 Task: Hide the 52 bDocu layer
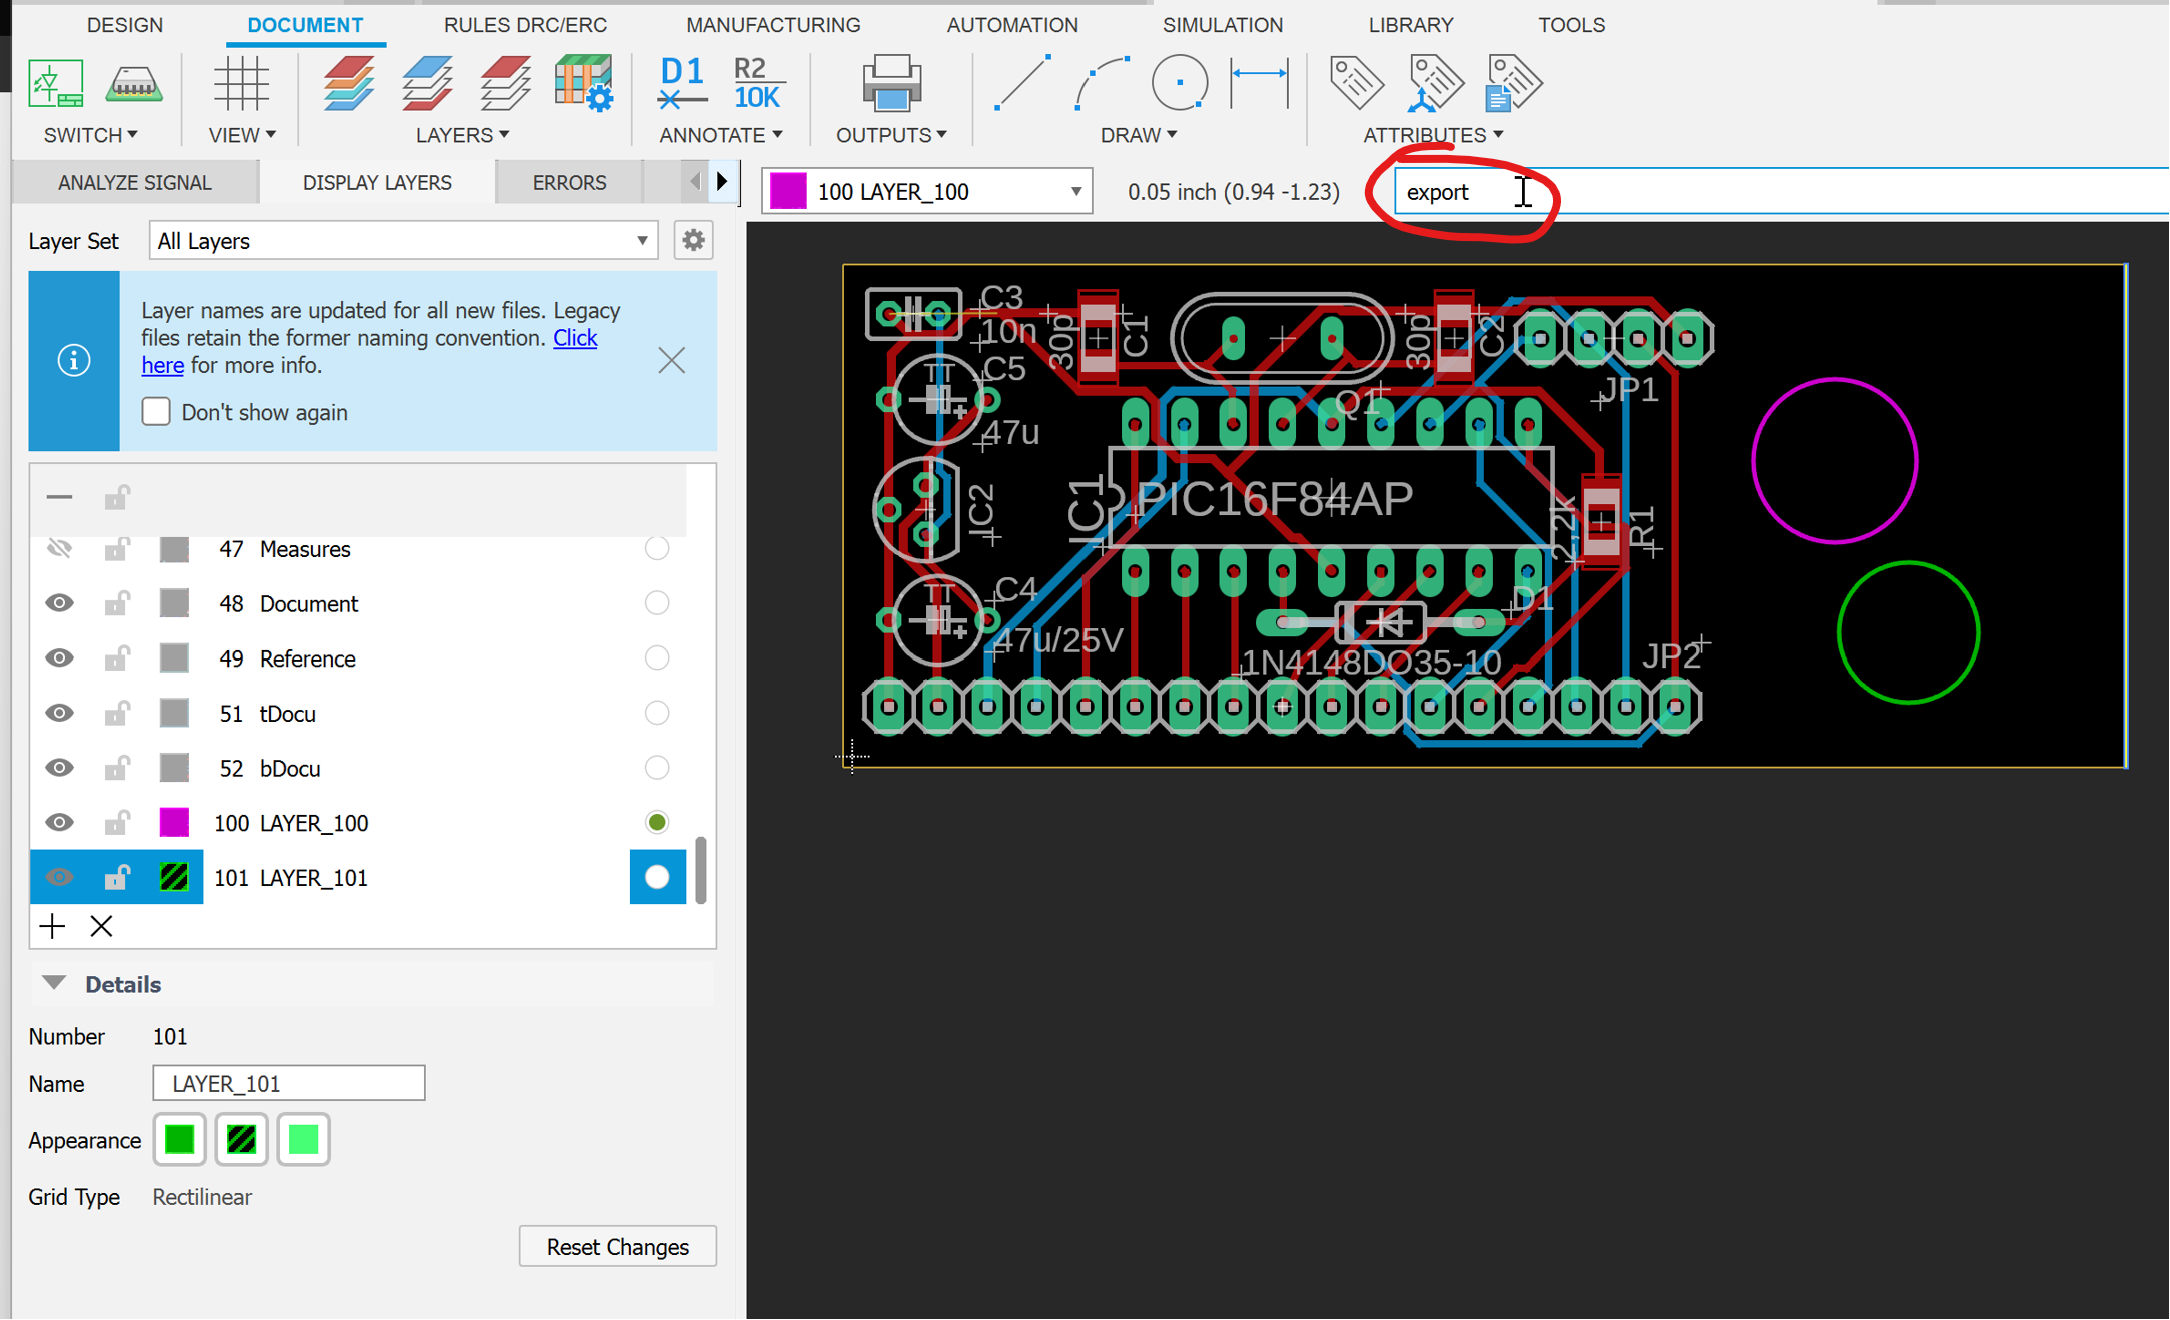click(59, 768)
